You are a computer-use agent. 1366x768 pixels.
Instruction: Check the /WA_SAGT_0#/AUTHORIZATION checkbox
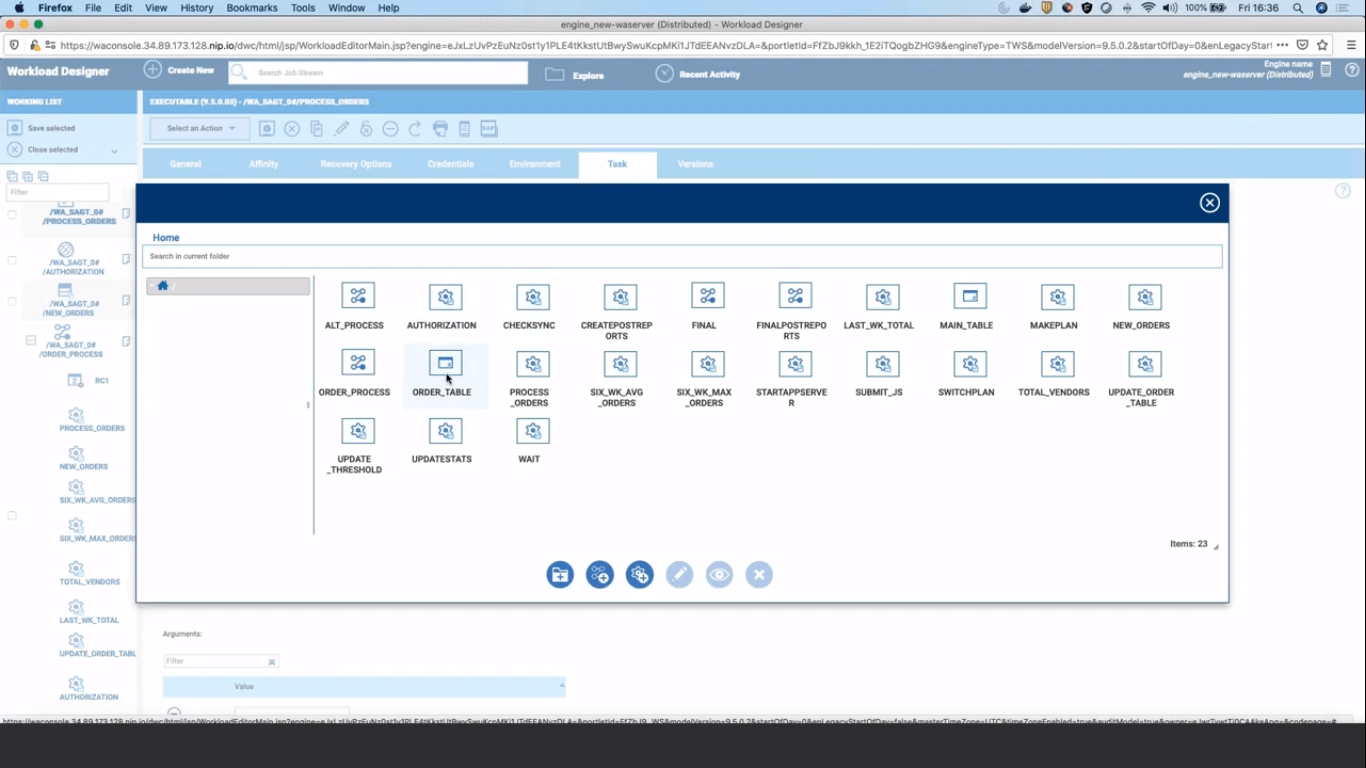[12, 260]
